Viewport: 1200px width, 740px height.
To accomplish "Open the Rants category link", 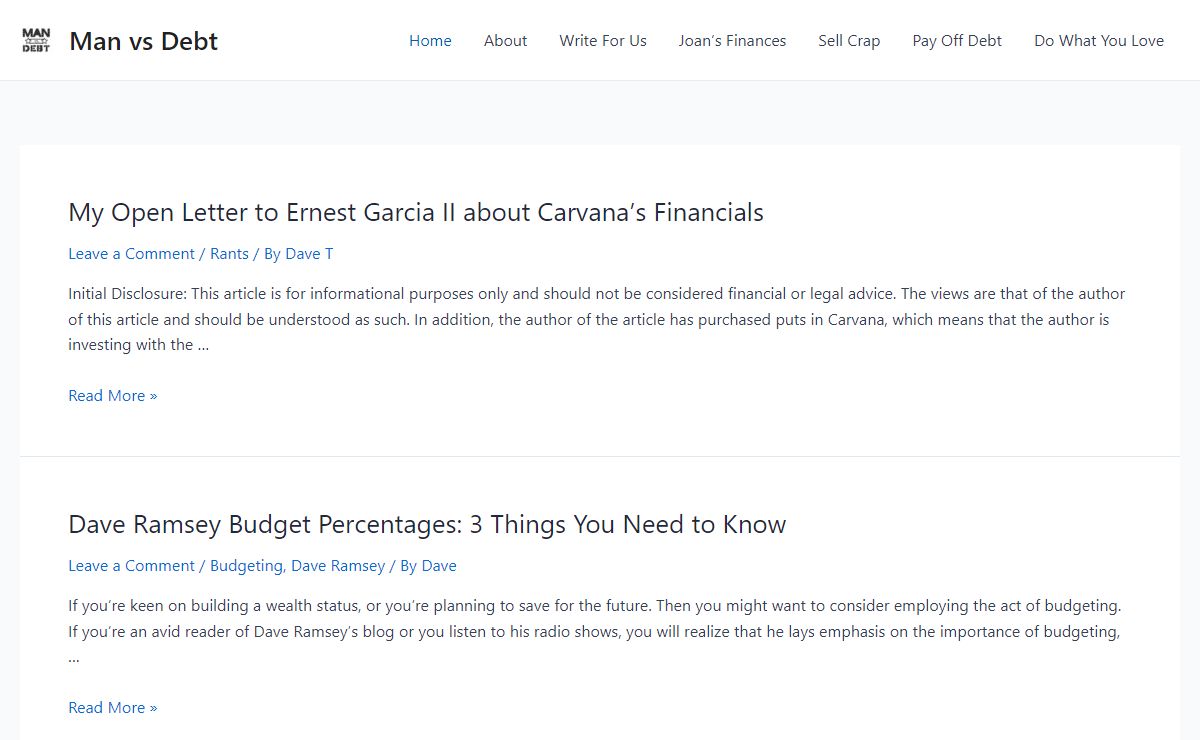I will (x=229, y=254).
